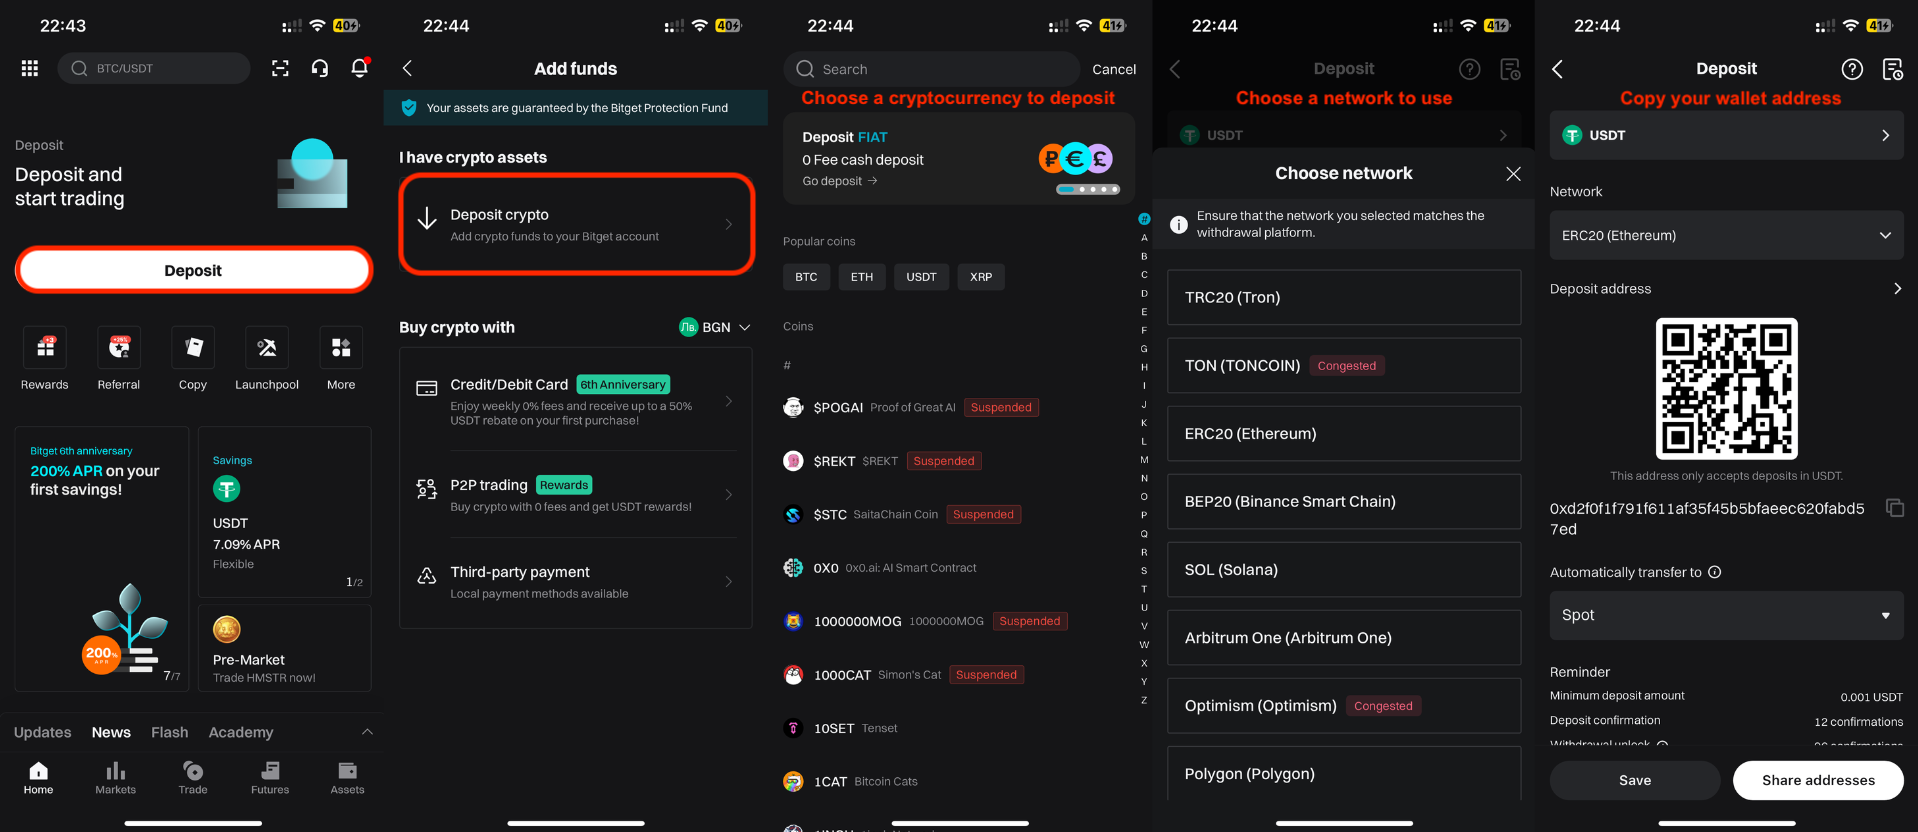Select the Updates tab
The image size is (1918, 832).
pyautogui.click(x=43, y=732)
